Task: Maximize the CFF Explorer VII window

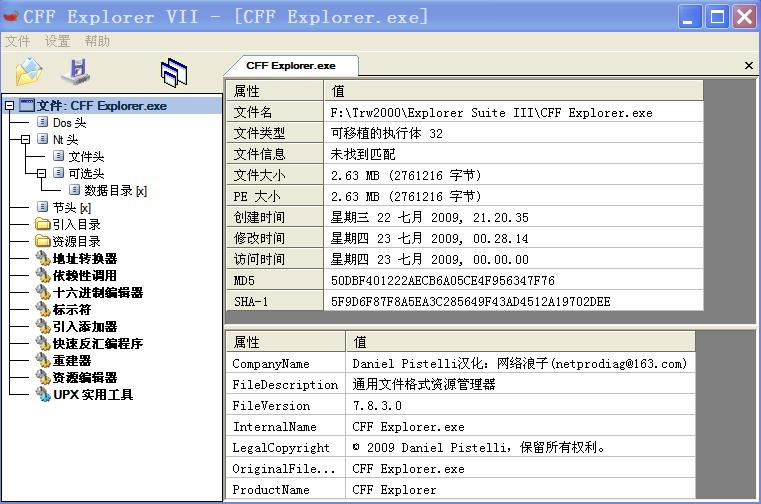Action: coord(717,17)
